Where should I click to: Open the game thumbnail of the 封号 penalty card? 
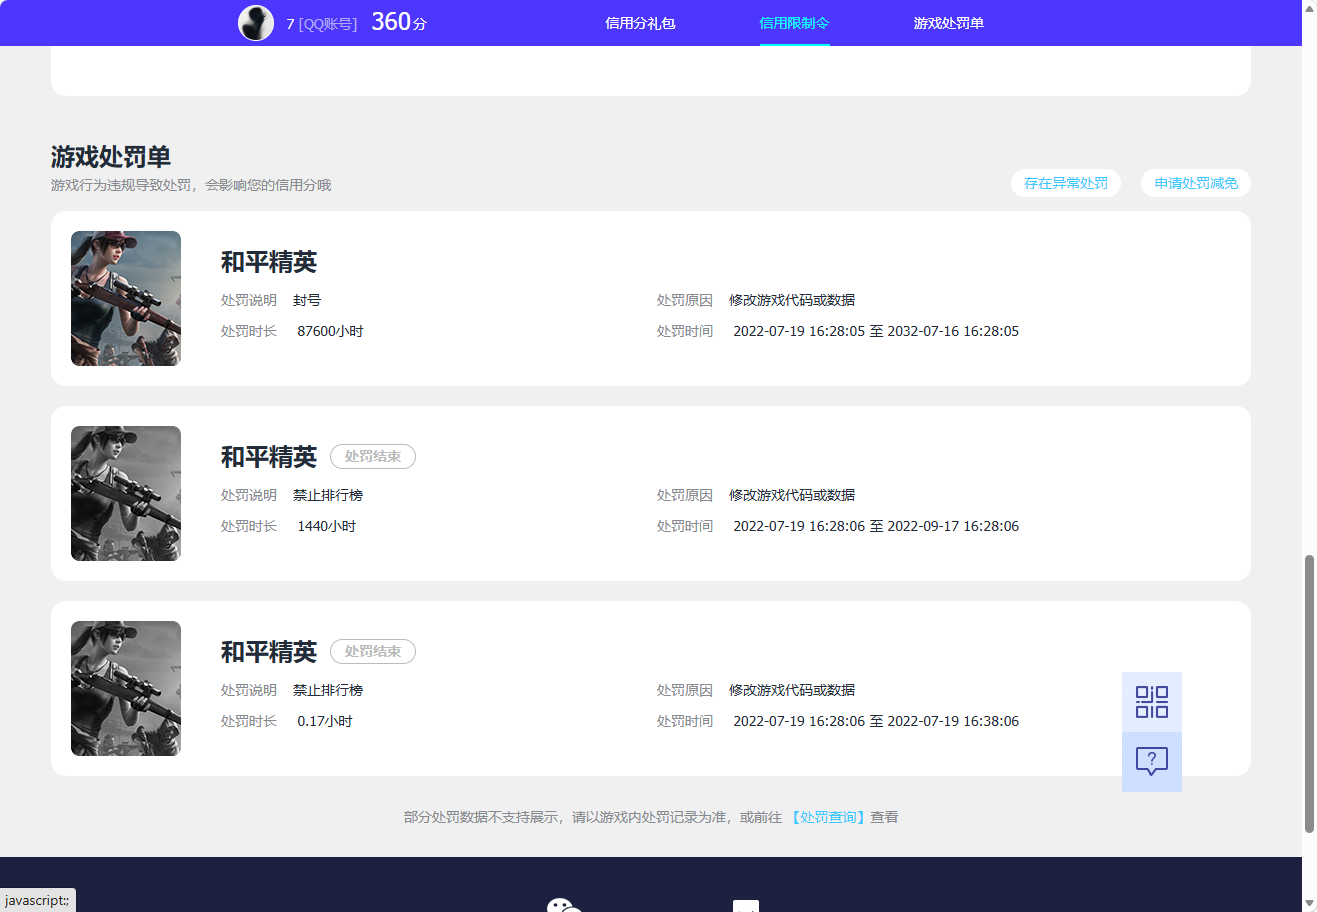(x=126, y=298)
